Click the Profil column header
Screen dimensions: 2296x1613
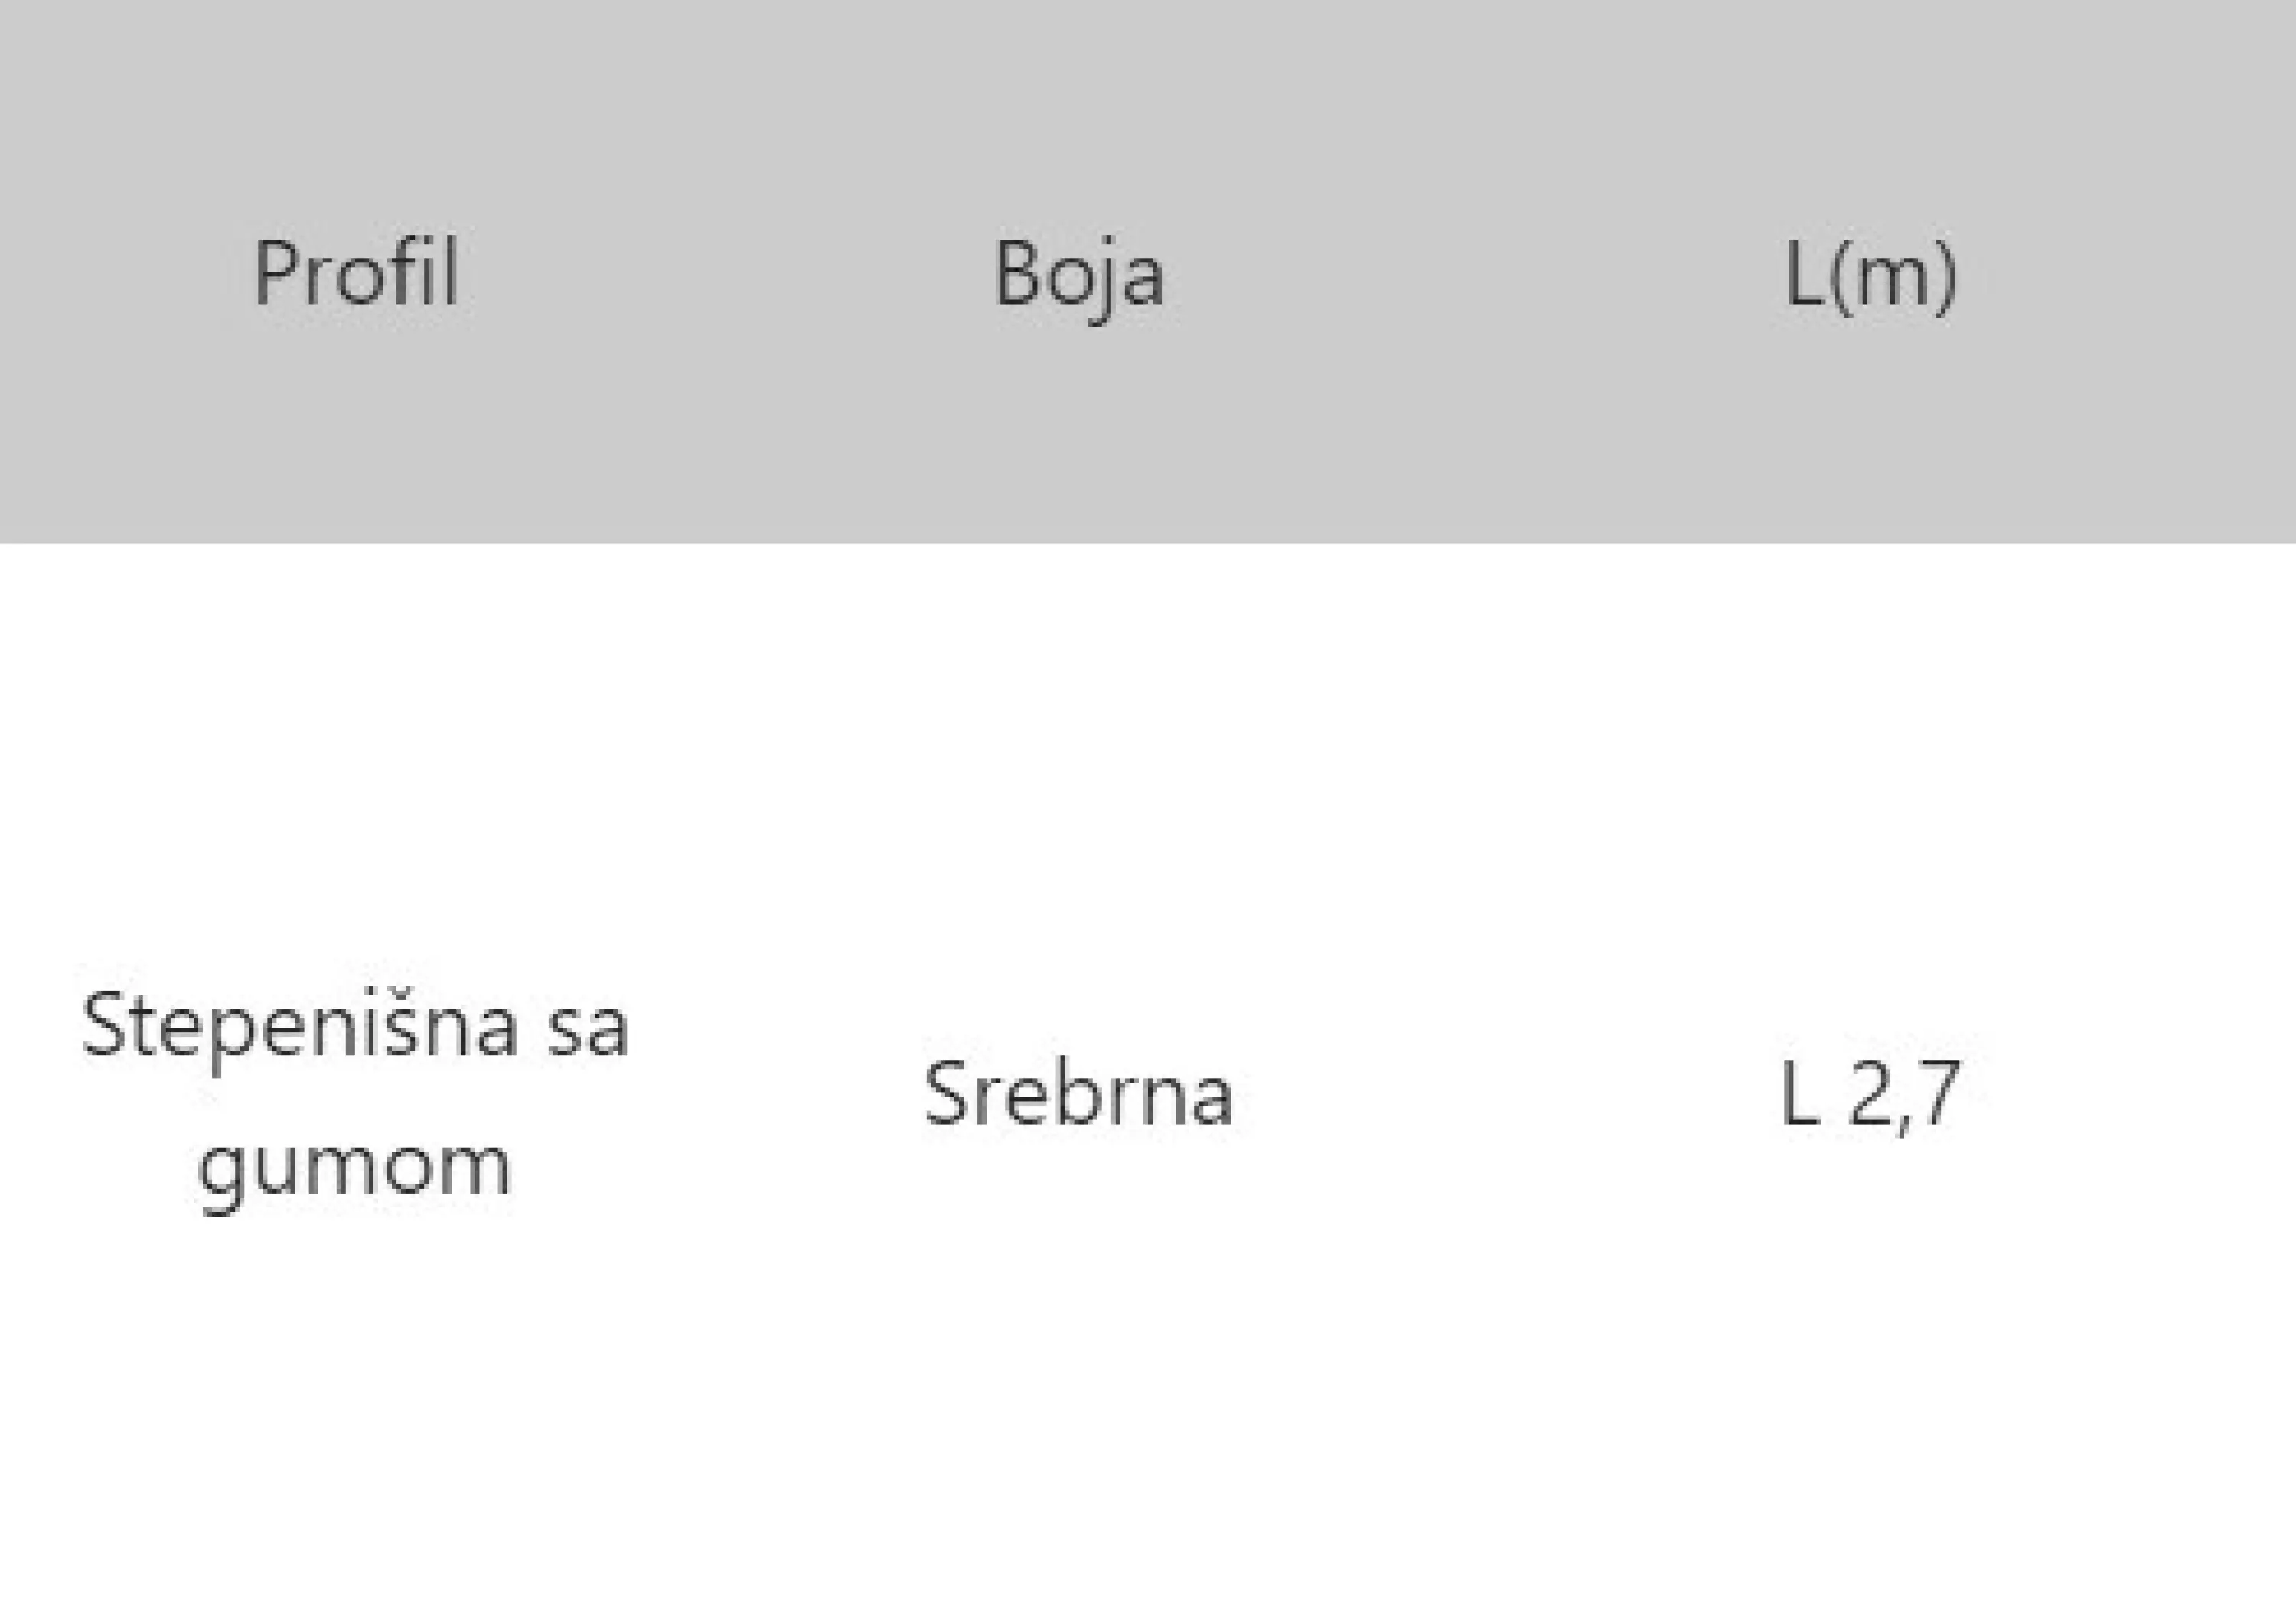356,272
